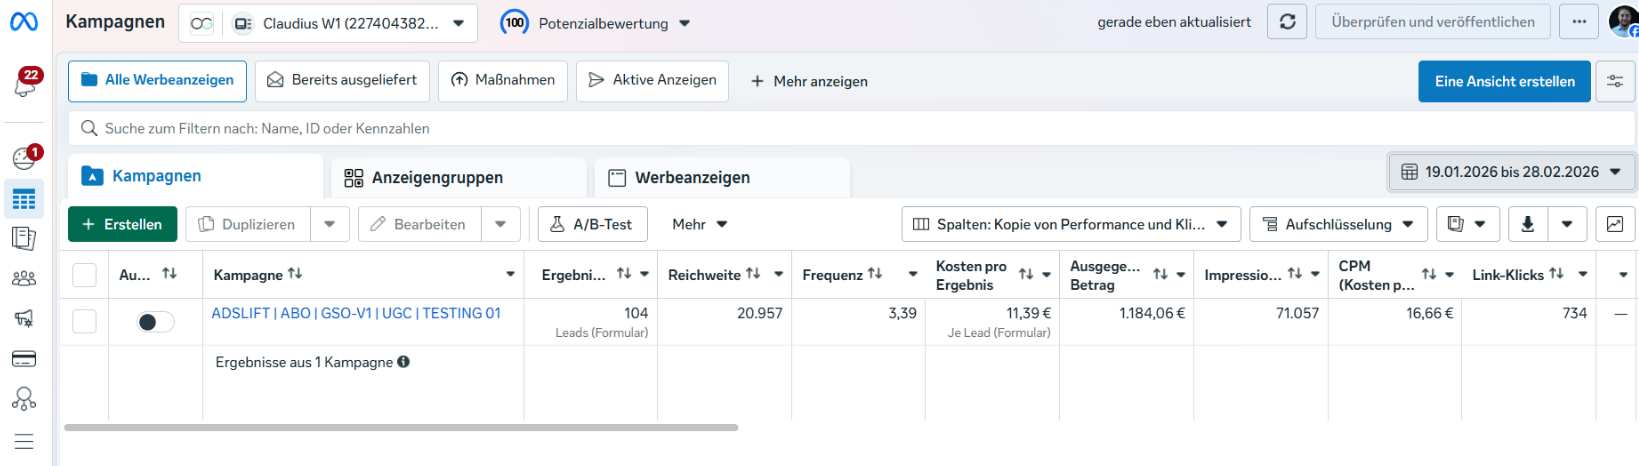This screenshot has width=1639, height=466.
Task: Click the green Erstellen button
Action: [x=122, y=224]
